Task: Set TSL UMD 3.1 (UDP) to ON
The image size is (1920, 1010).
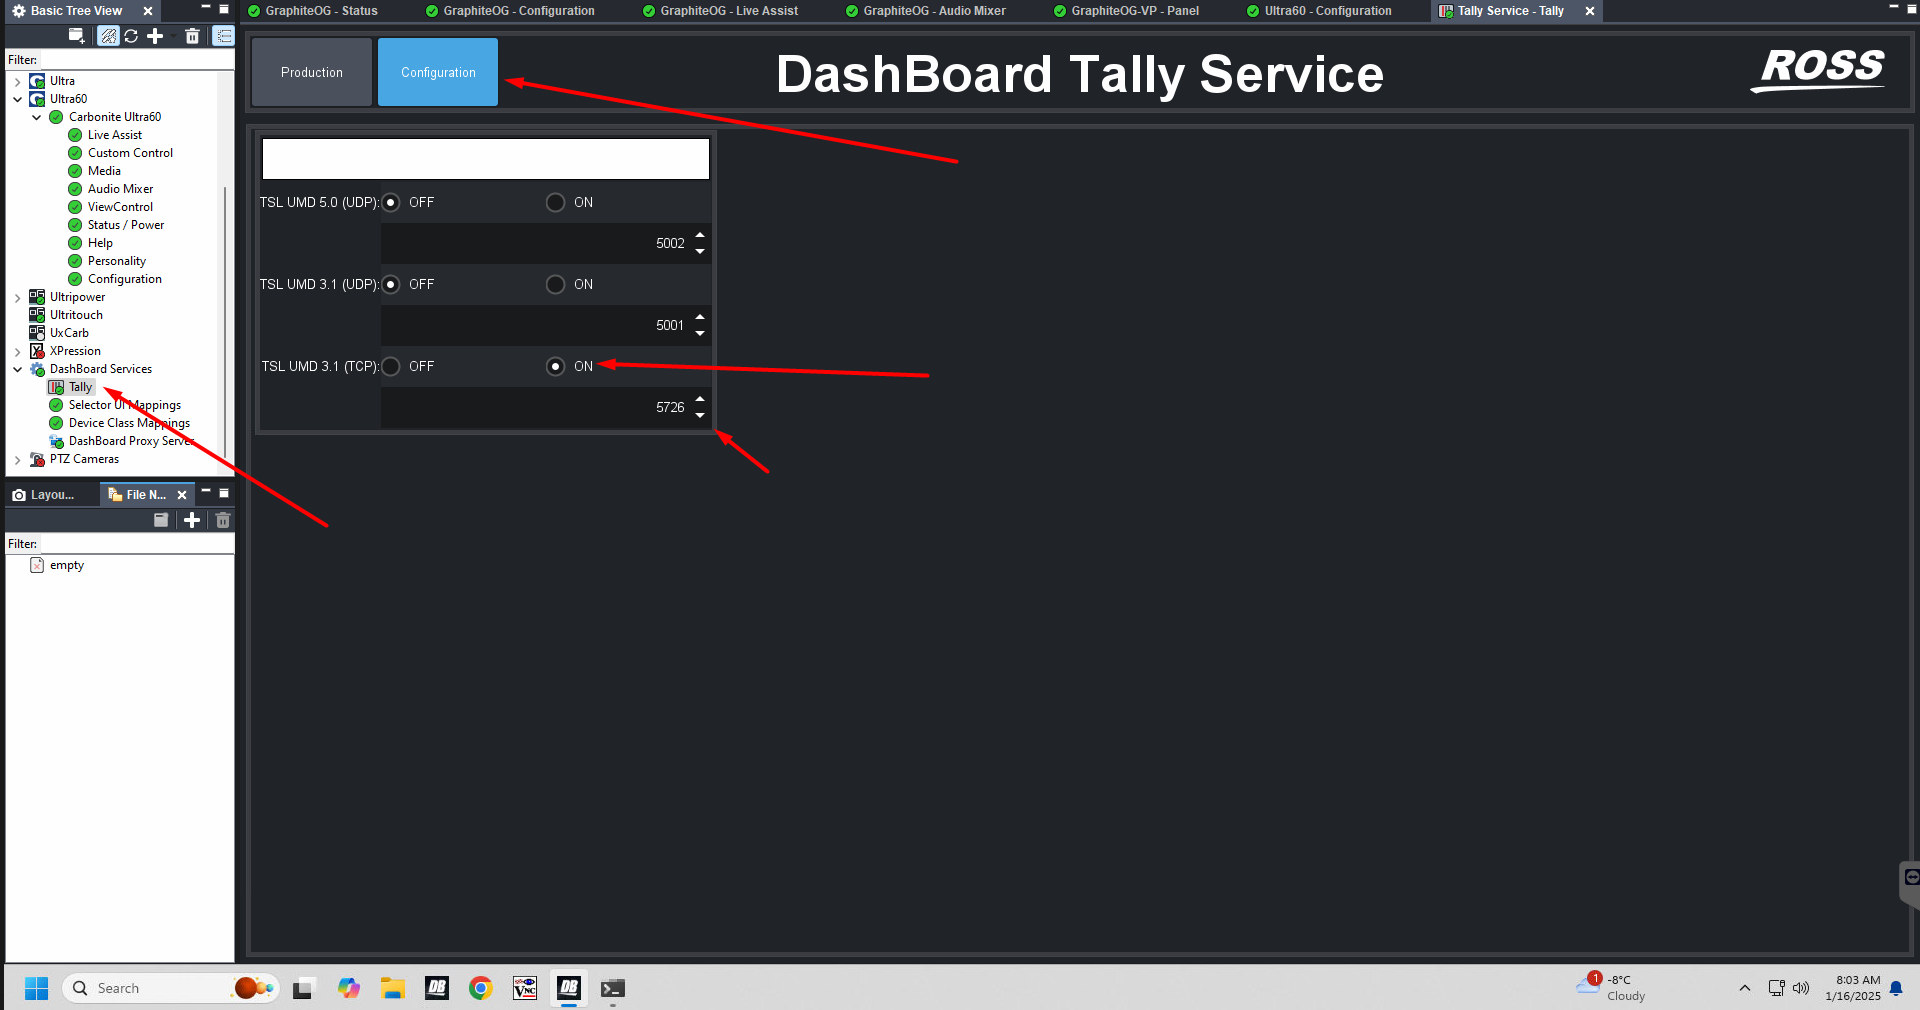Action: [555, 285]
